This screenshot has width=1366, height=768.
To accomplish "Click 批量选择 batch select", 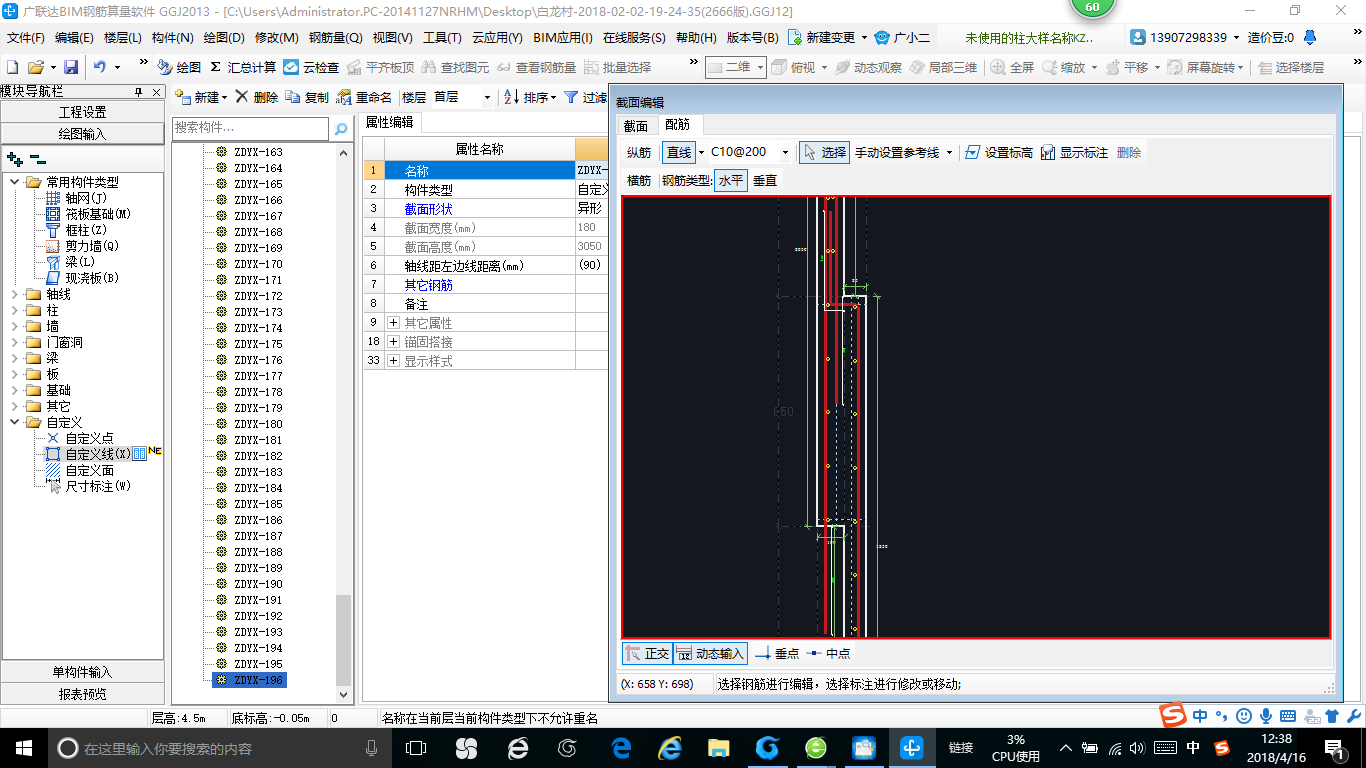I will tap(617, 67).
